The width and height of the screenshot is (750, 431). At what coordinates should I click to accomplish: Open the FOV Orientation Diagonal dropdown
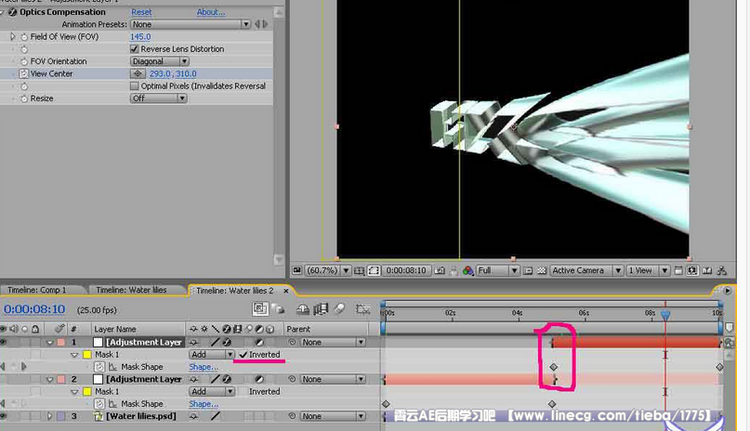coord(160,61)
